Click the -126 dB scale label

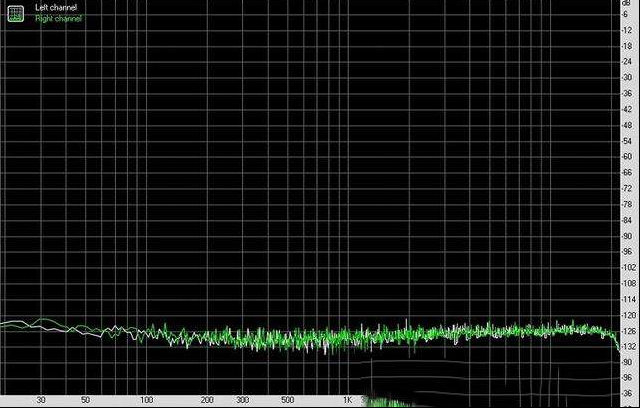tap(629, 331)
